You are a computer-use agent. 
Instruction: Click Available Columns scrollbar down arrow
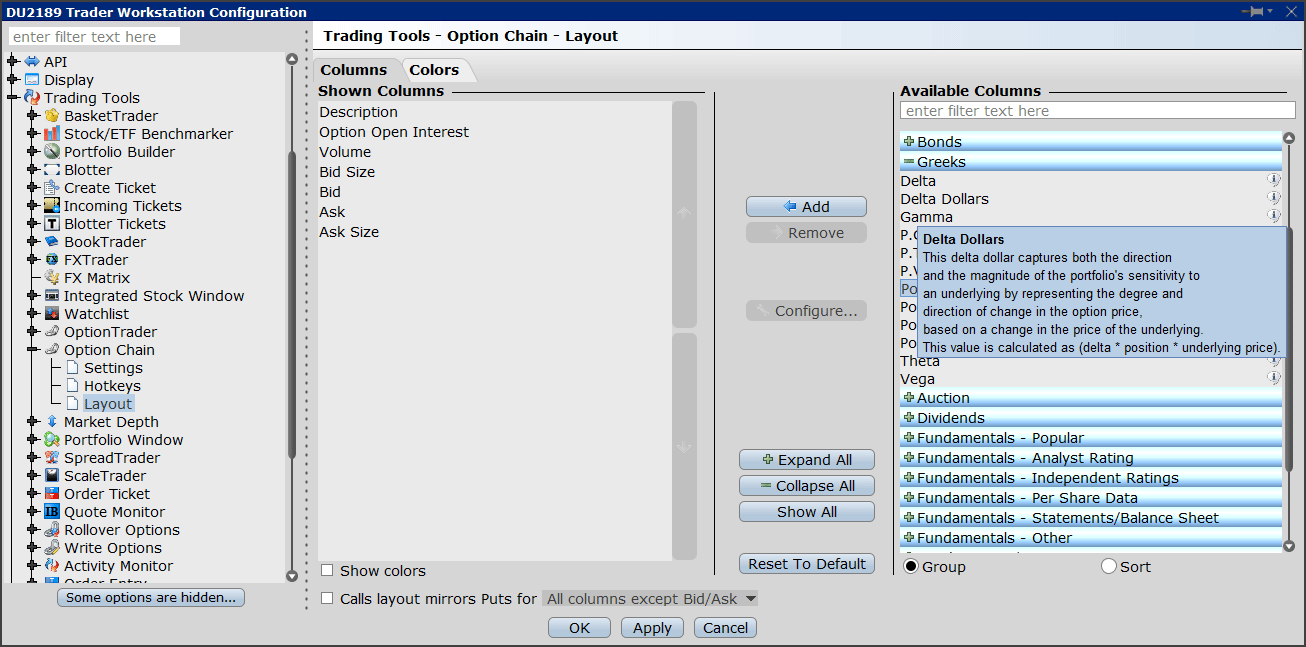(x=1289, y=546)
